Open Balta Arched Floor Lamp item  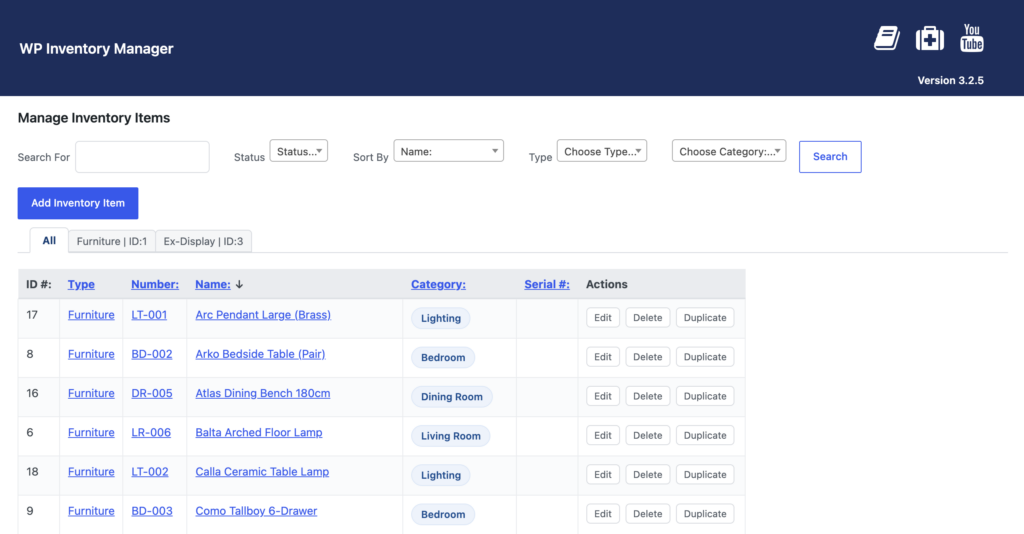pos(259,432)
